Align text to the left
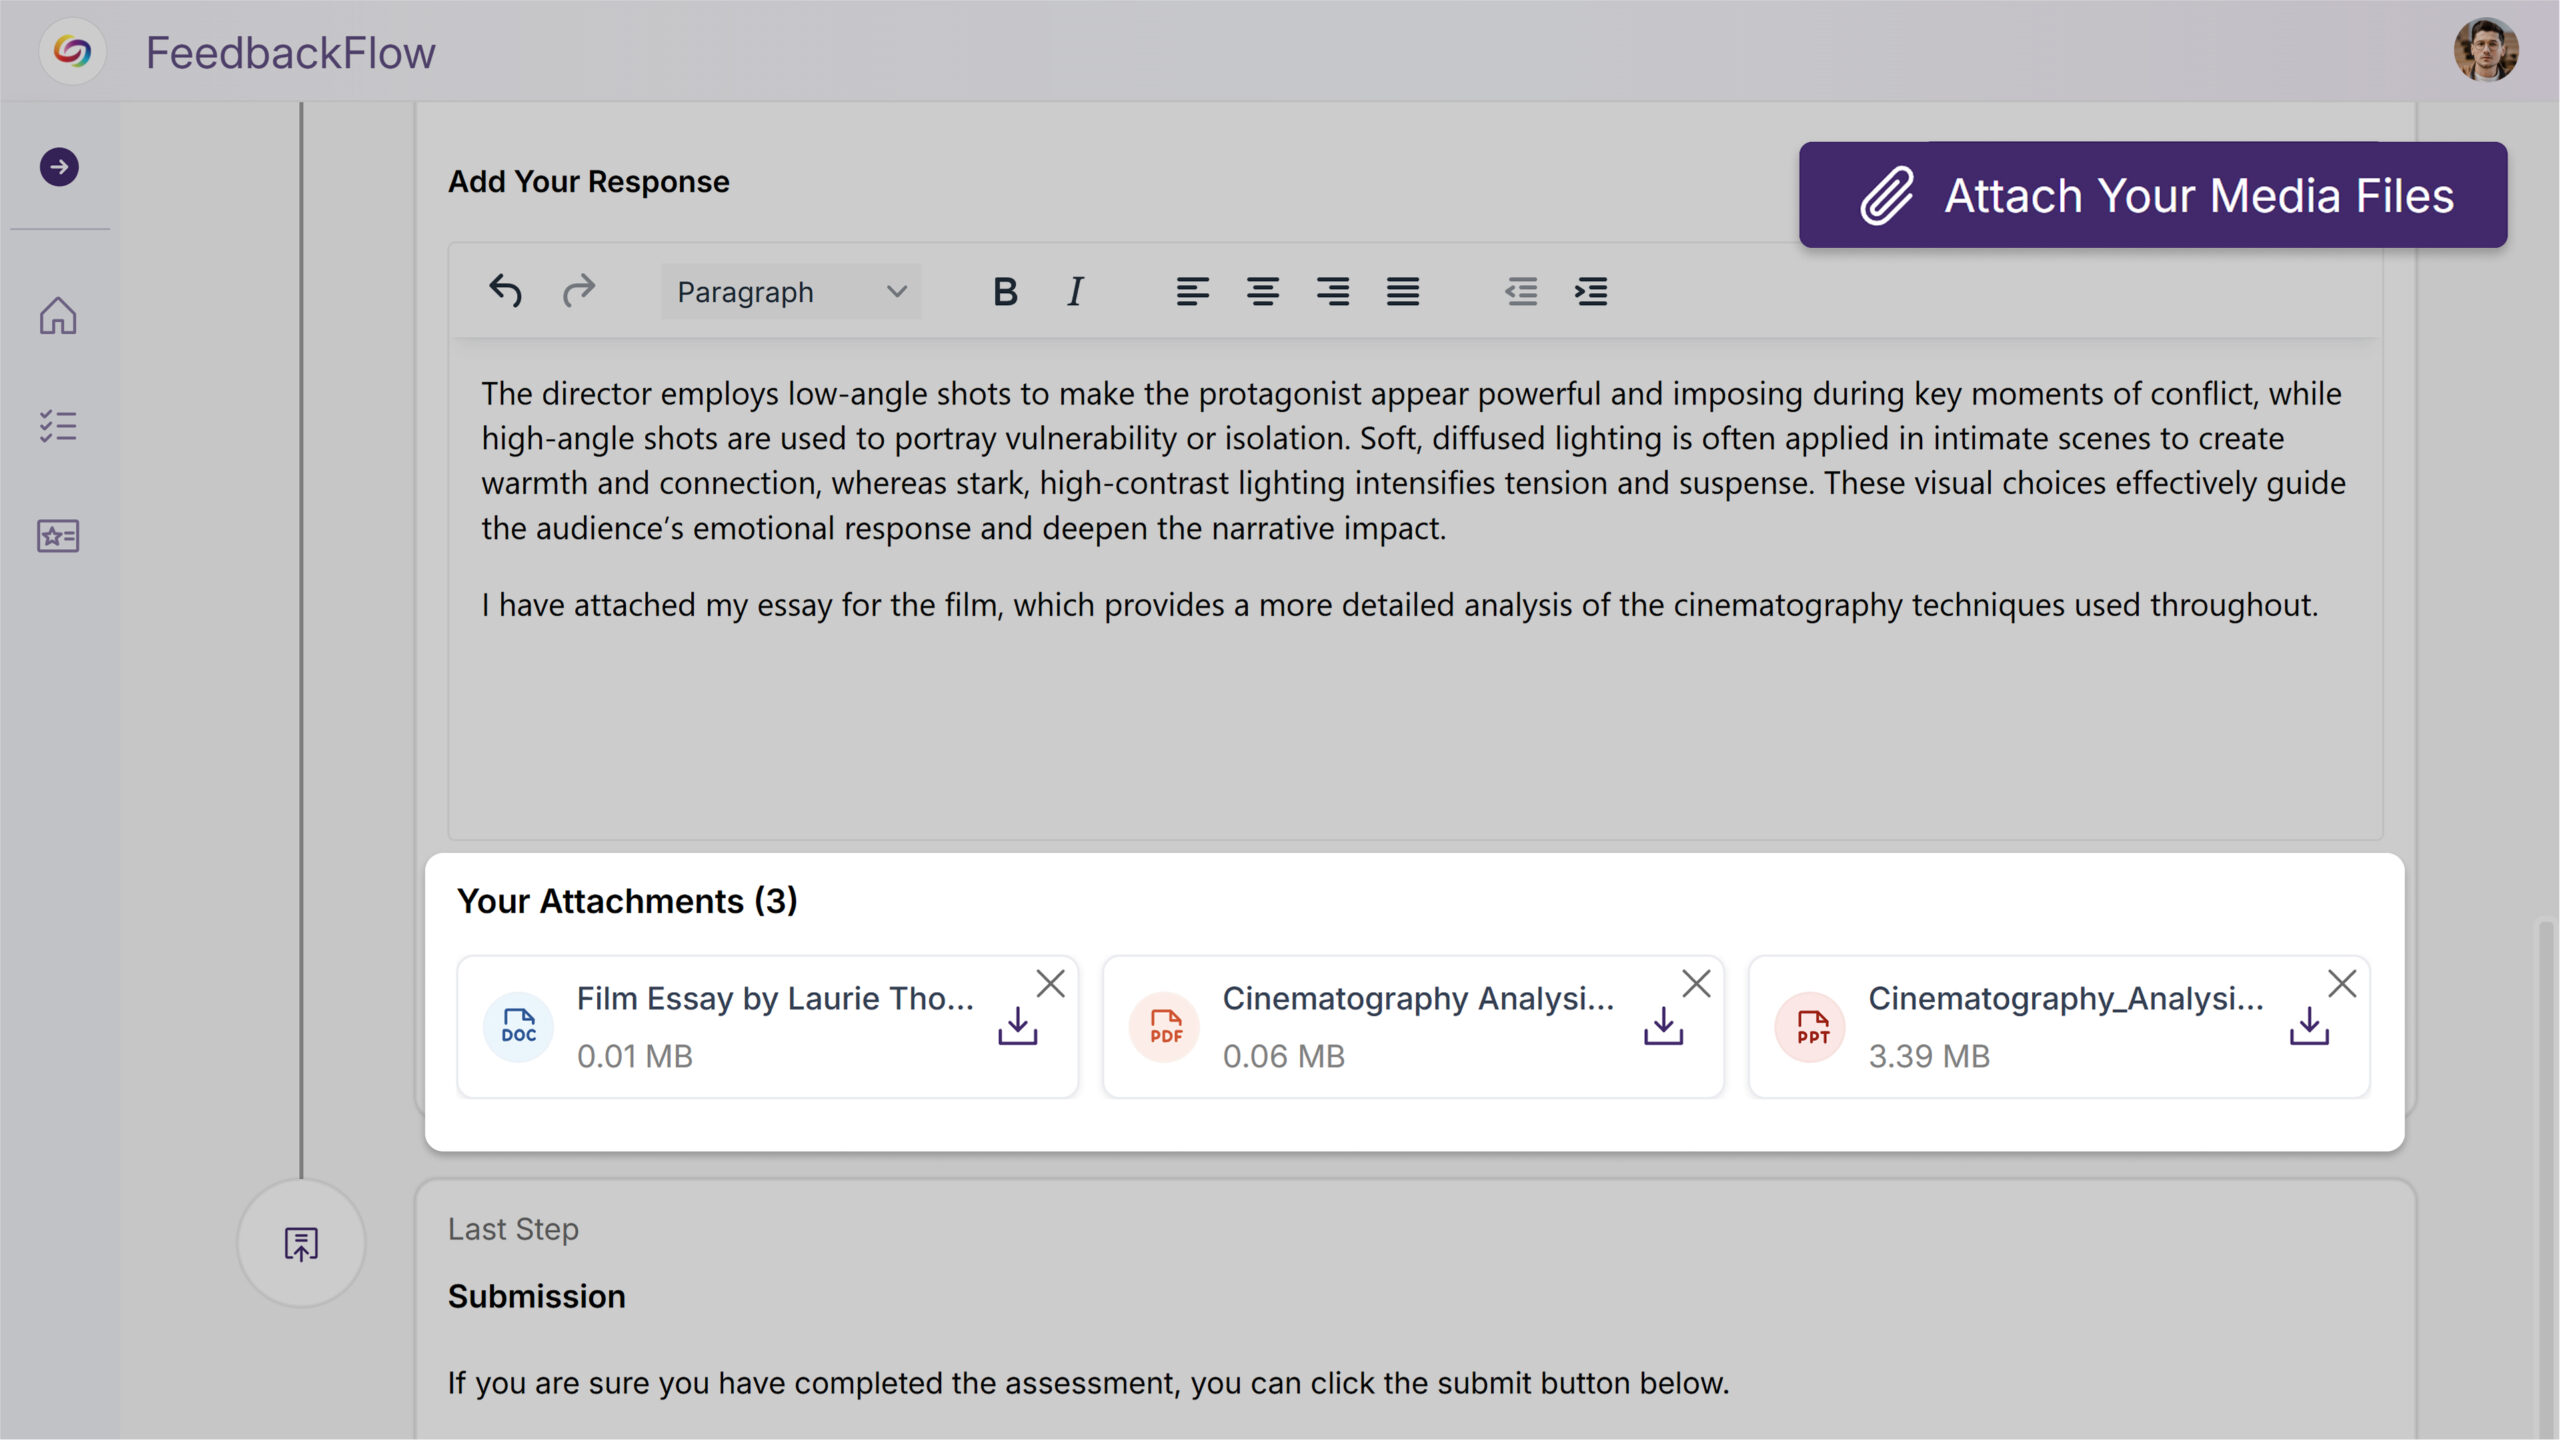Viewport: 2560px width, 1440px height. [x=1192, y=291]
